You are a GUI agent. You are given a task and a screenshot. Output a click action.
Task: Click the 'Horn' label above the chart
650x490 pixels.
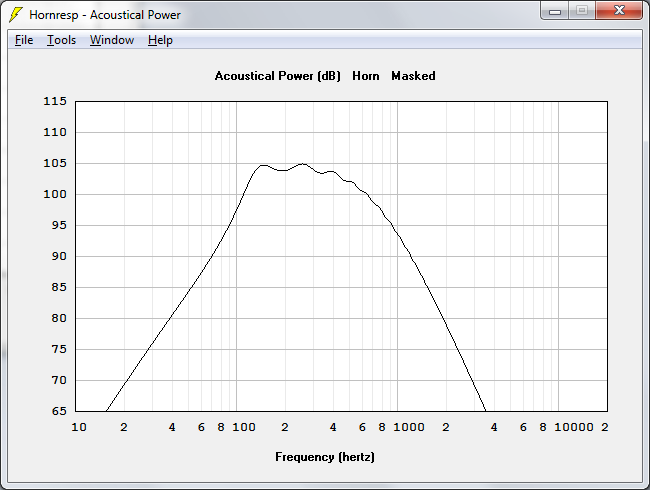pos(366,76)
